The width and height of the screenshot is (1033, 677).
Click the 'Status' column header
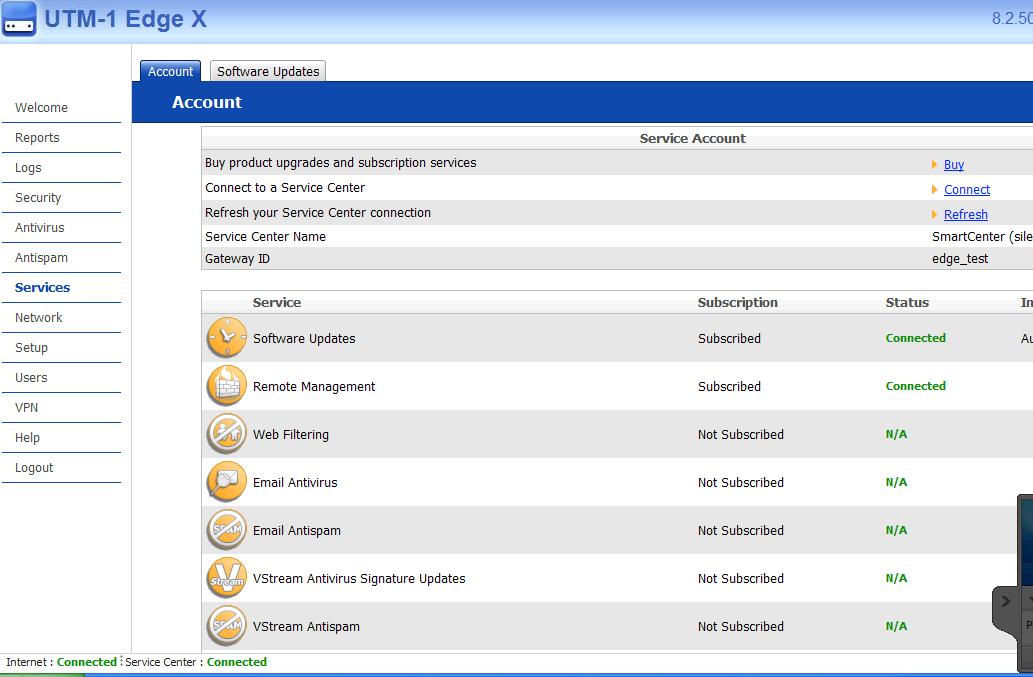pyautogui.click(x=907, y=302)
